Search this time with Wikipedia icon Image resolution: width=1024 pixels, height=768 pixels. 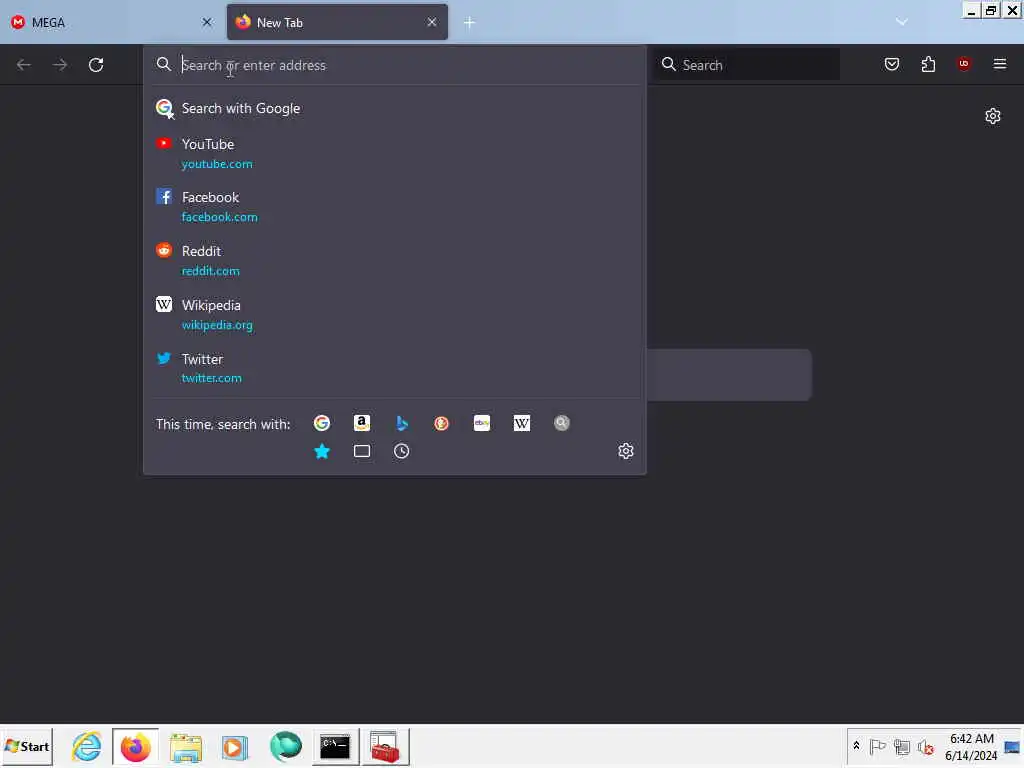pos(522,423)
